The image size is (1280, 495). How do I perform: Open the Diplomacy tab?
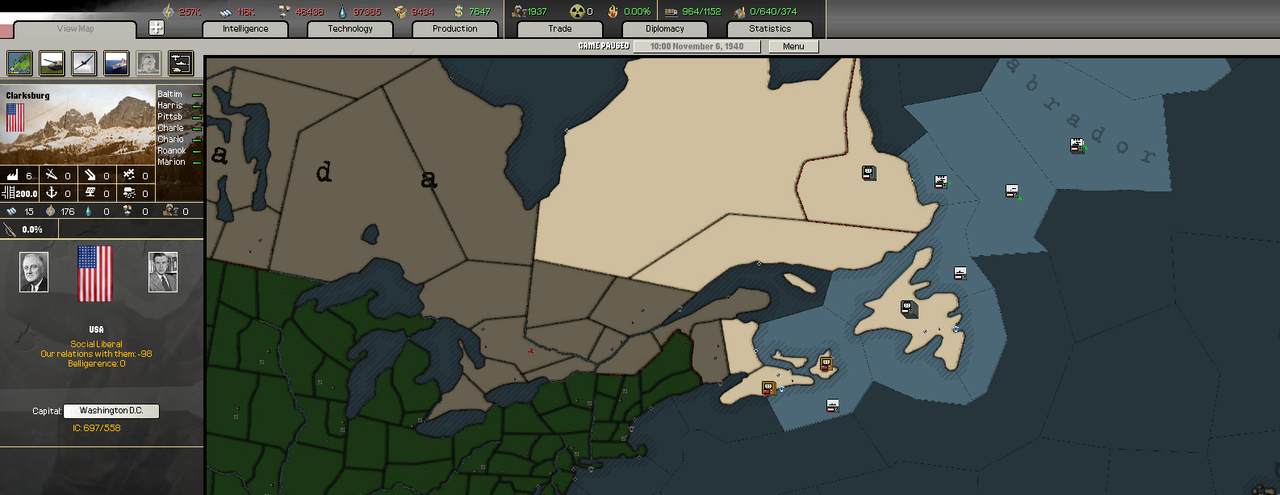[665, 29]
